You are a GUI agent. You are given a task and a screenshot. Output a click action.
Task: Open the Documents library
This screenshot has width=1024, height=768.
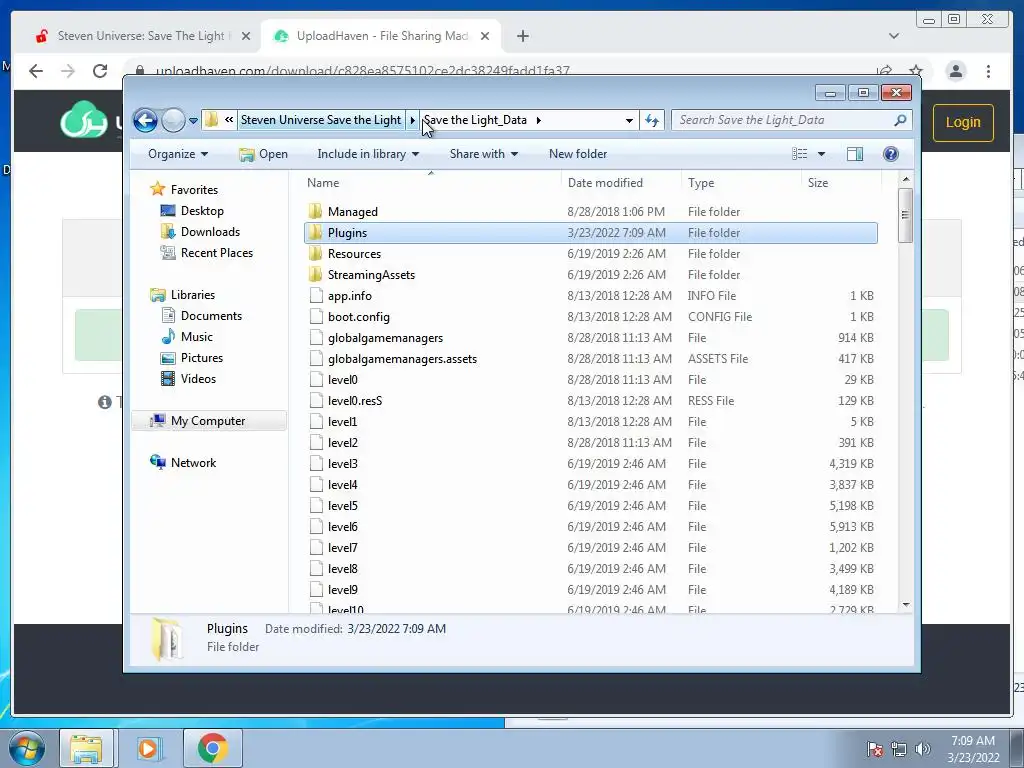(211, 316)
